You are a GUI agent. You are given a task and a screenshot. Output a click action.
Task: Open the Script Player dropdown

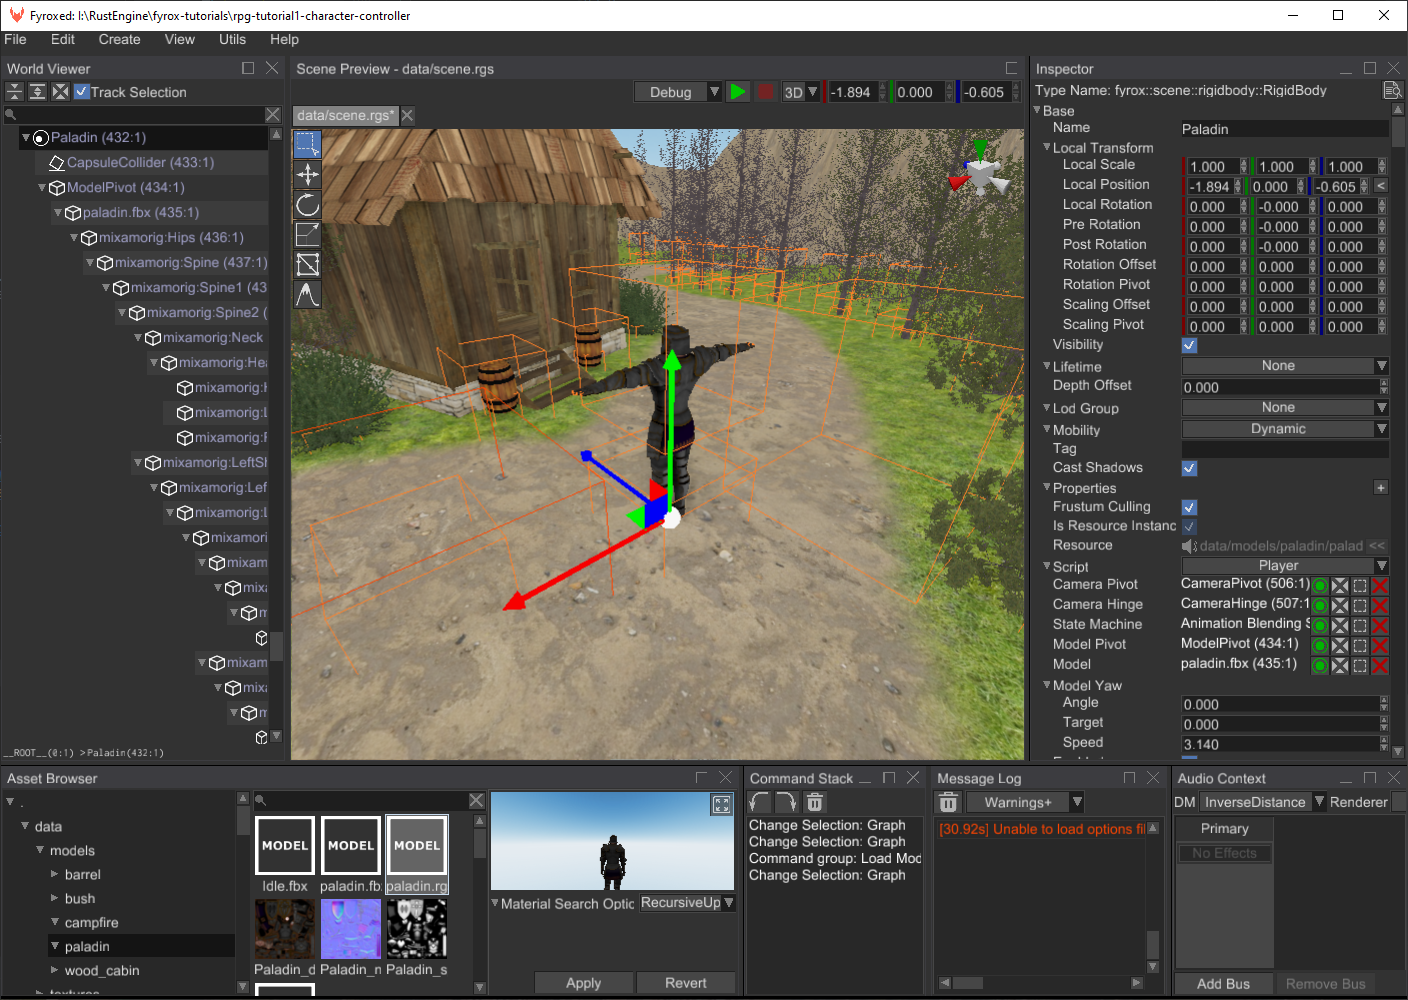pyautogui.click(x=1285, y=566)
